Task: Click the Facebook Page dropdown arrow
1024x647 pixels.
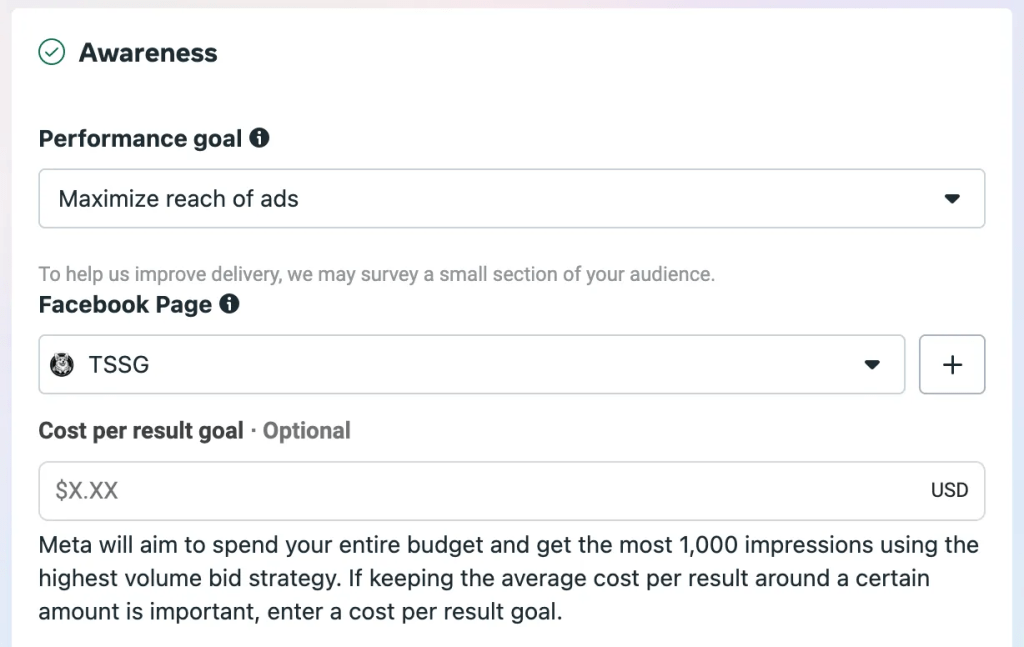Action: [872, 365]
